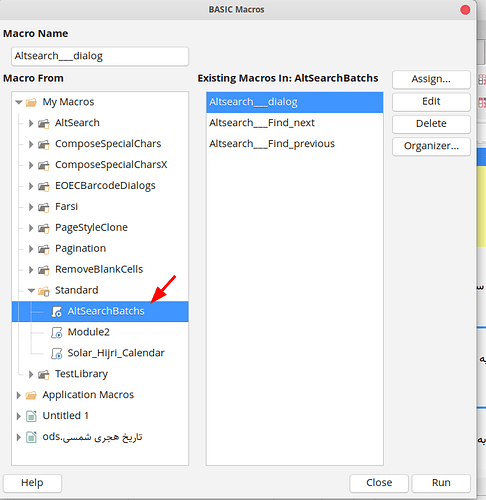Click the Application Macros folder icon
Image resolution: width=486 pixels, height=500 pixels.
[x=31, y=395]
